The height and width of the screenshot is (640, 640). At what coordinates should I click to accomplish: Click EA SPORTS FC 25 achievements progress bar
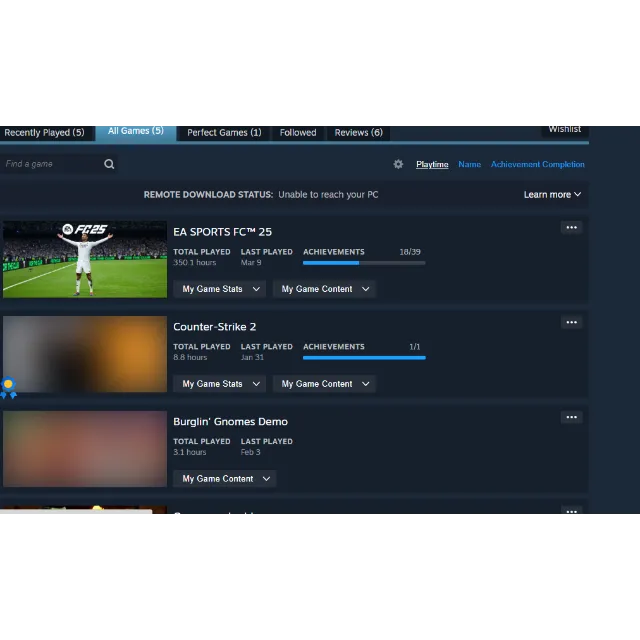tap(364, 263)
